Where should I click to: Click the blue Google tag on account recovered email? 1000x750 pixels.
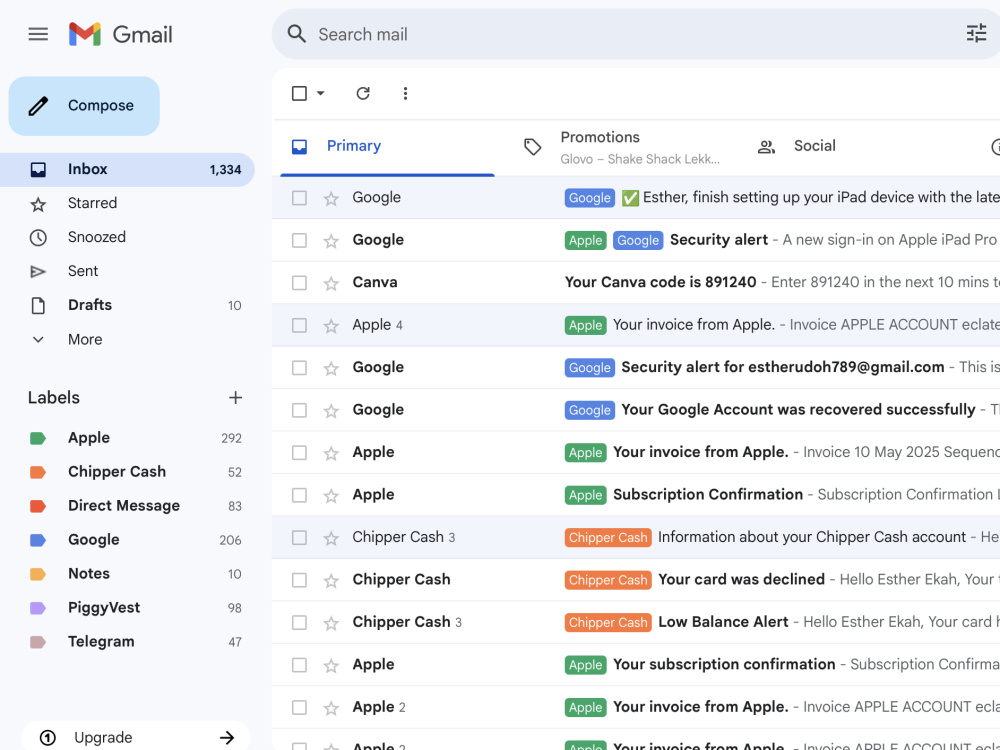pyautogui.click(x=589, y=410)
